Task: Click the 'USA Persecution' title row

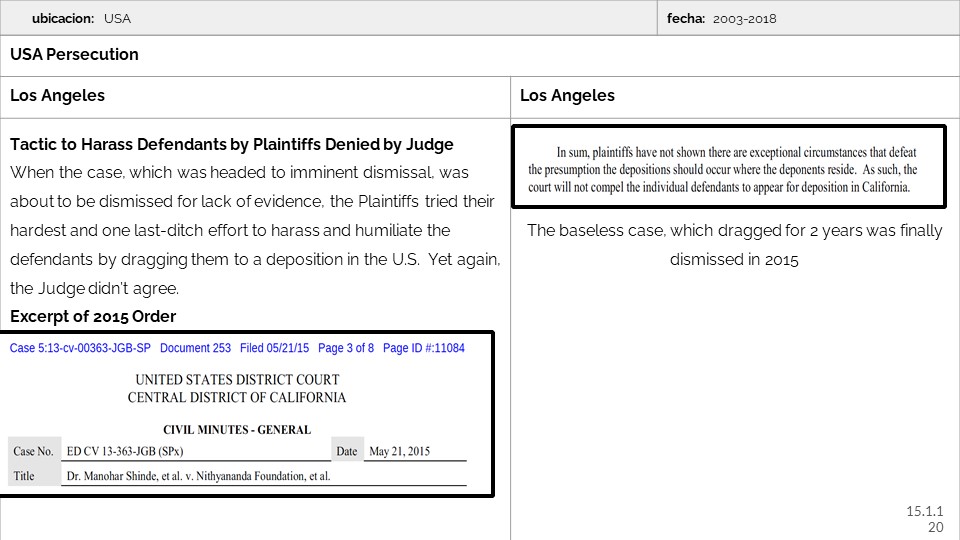Action: (x=75, y=54)
